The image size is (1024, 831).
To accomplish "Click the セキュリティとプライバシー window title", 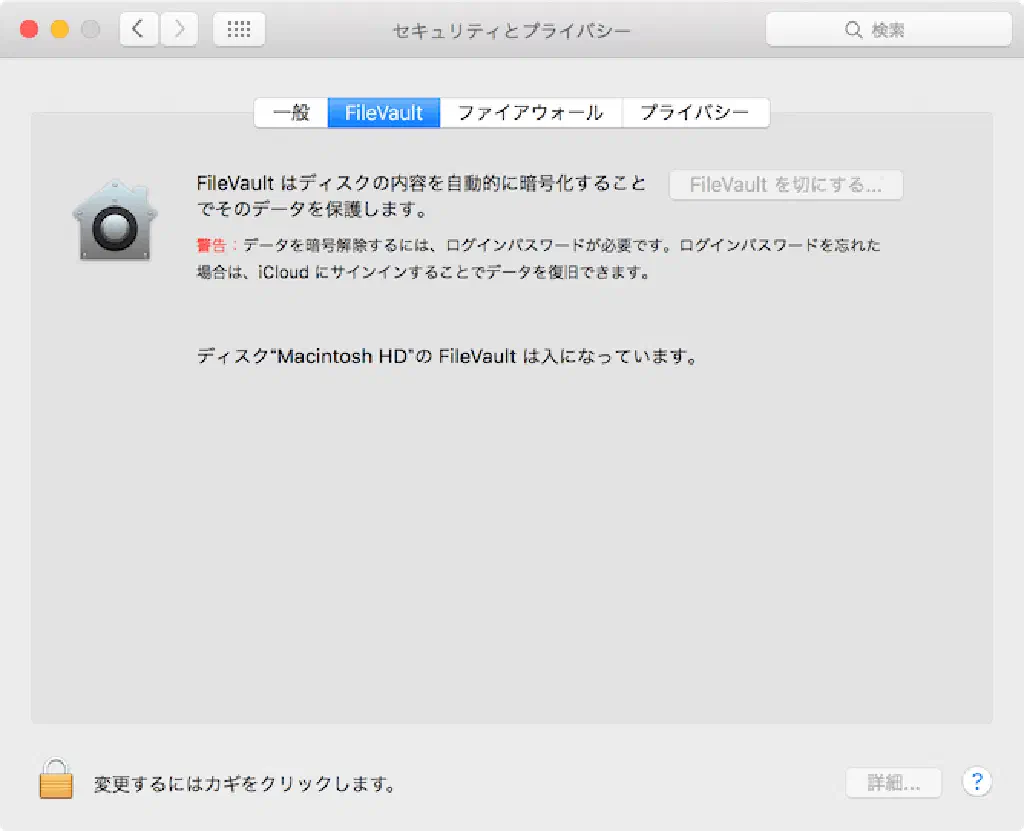I will [x=511, y=30].
